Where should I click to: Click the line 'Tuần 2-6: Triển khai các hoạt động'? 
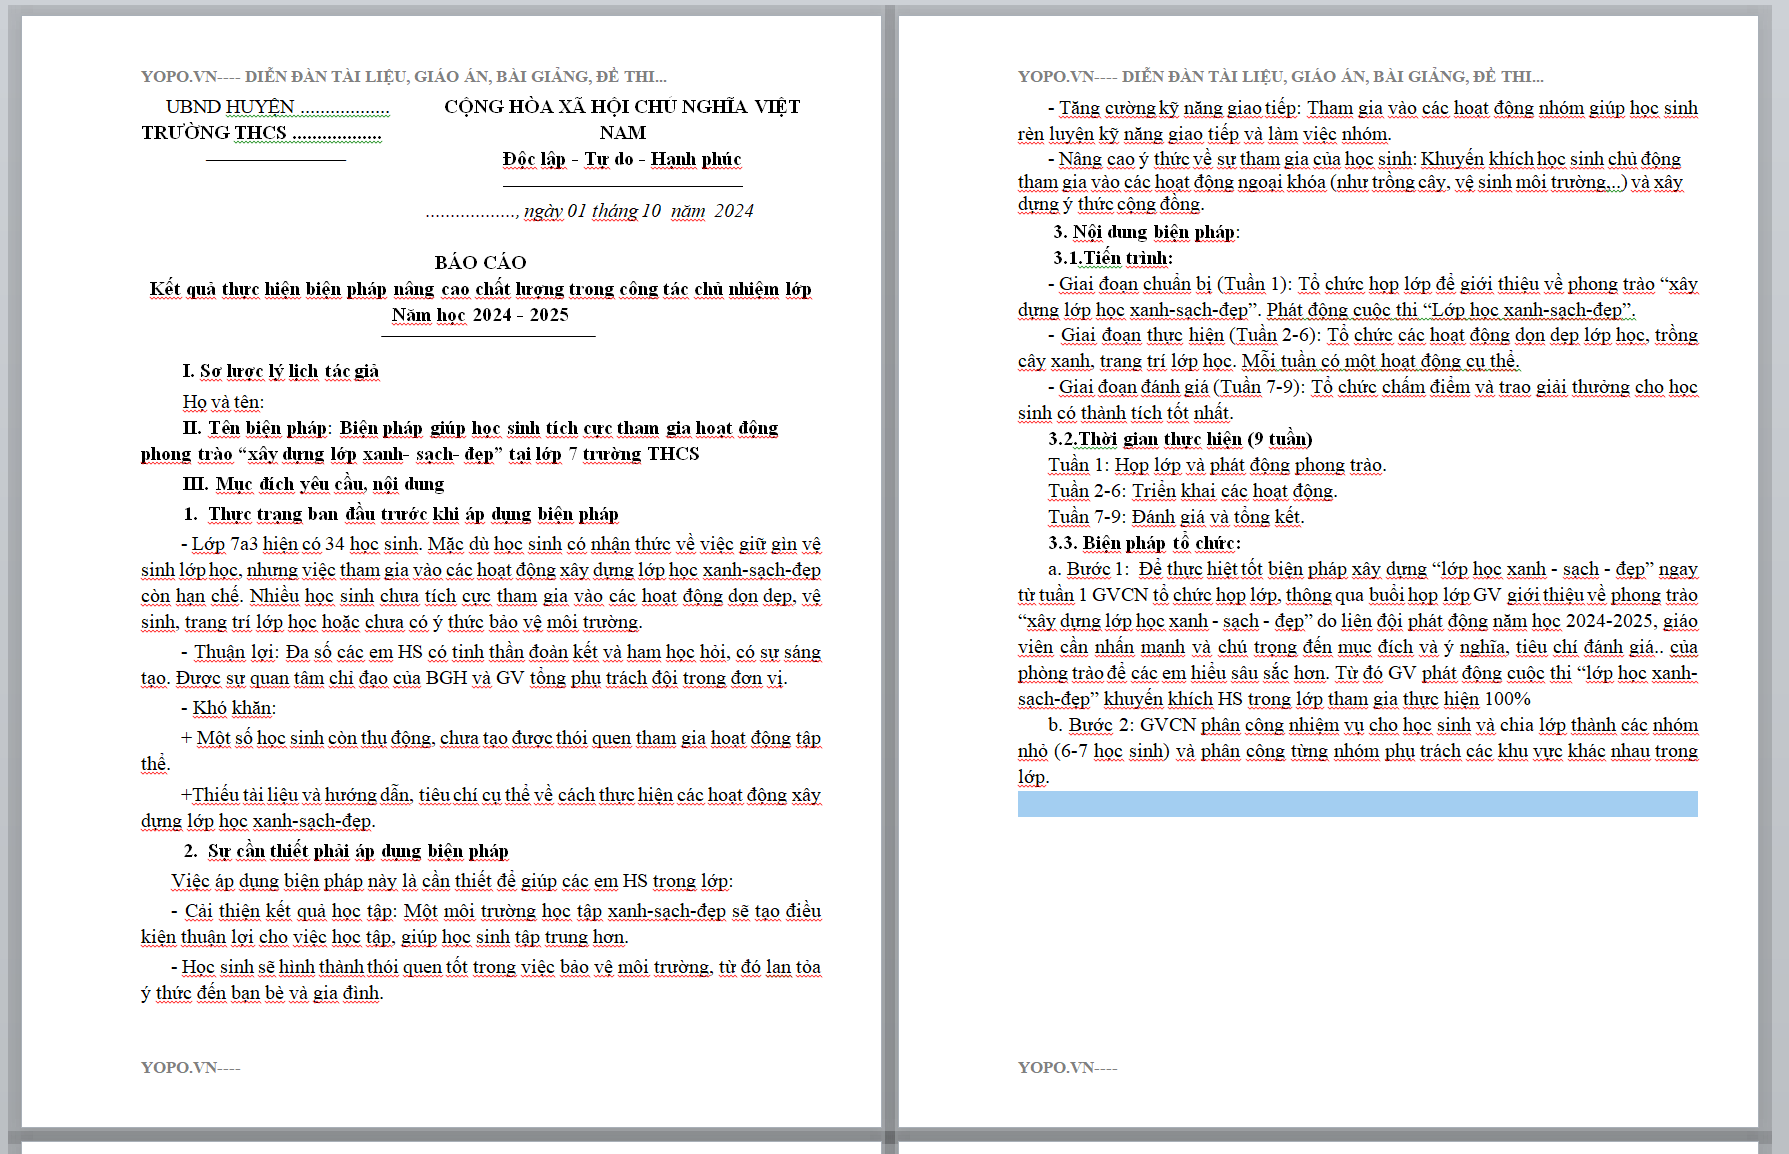(1192, 491)
